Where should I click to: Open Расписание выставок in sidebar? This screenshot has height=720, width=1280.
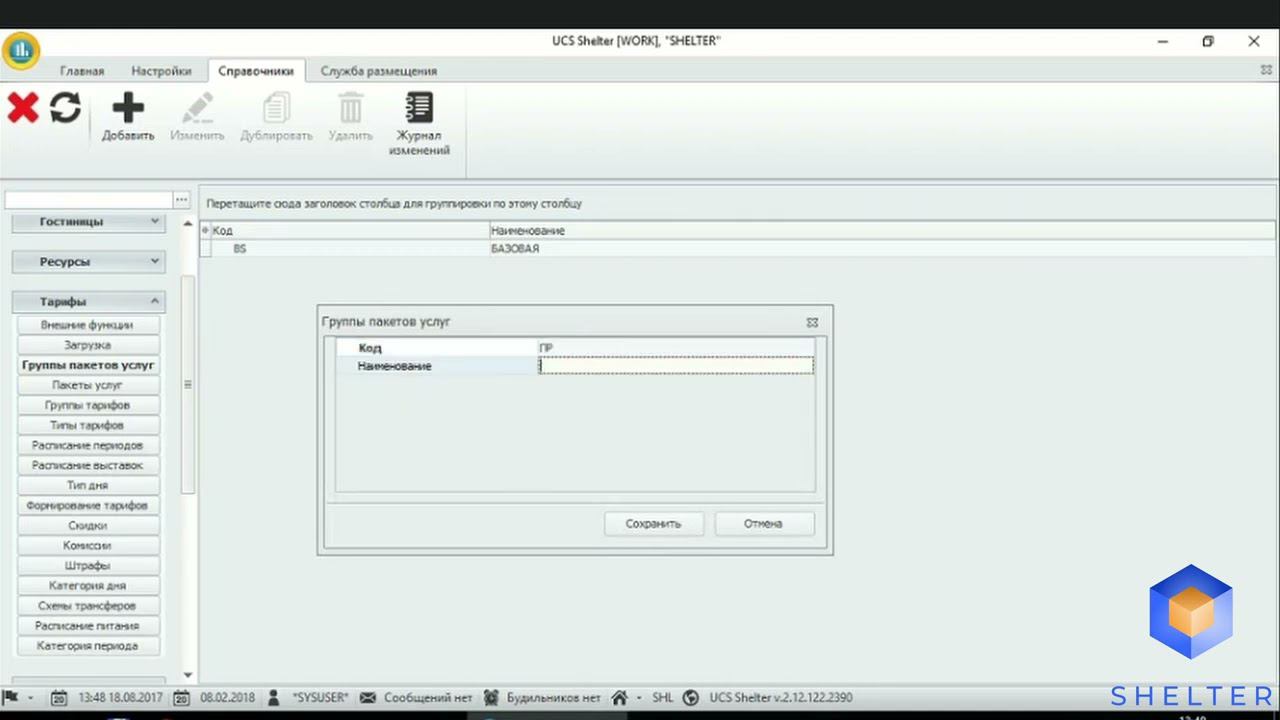(x=87, y=465)
